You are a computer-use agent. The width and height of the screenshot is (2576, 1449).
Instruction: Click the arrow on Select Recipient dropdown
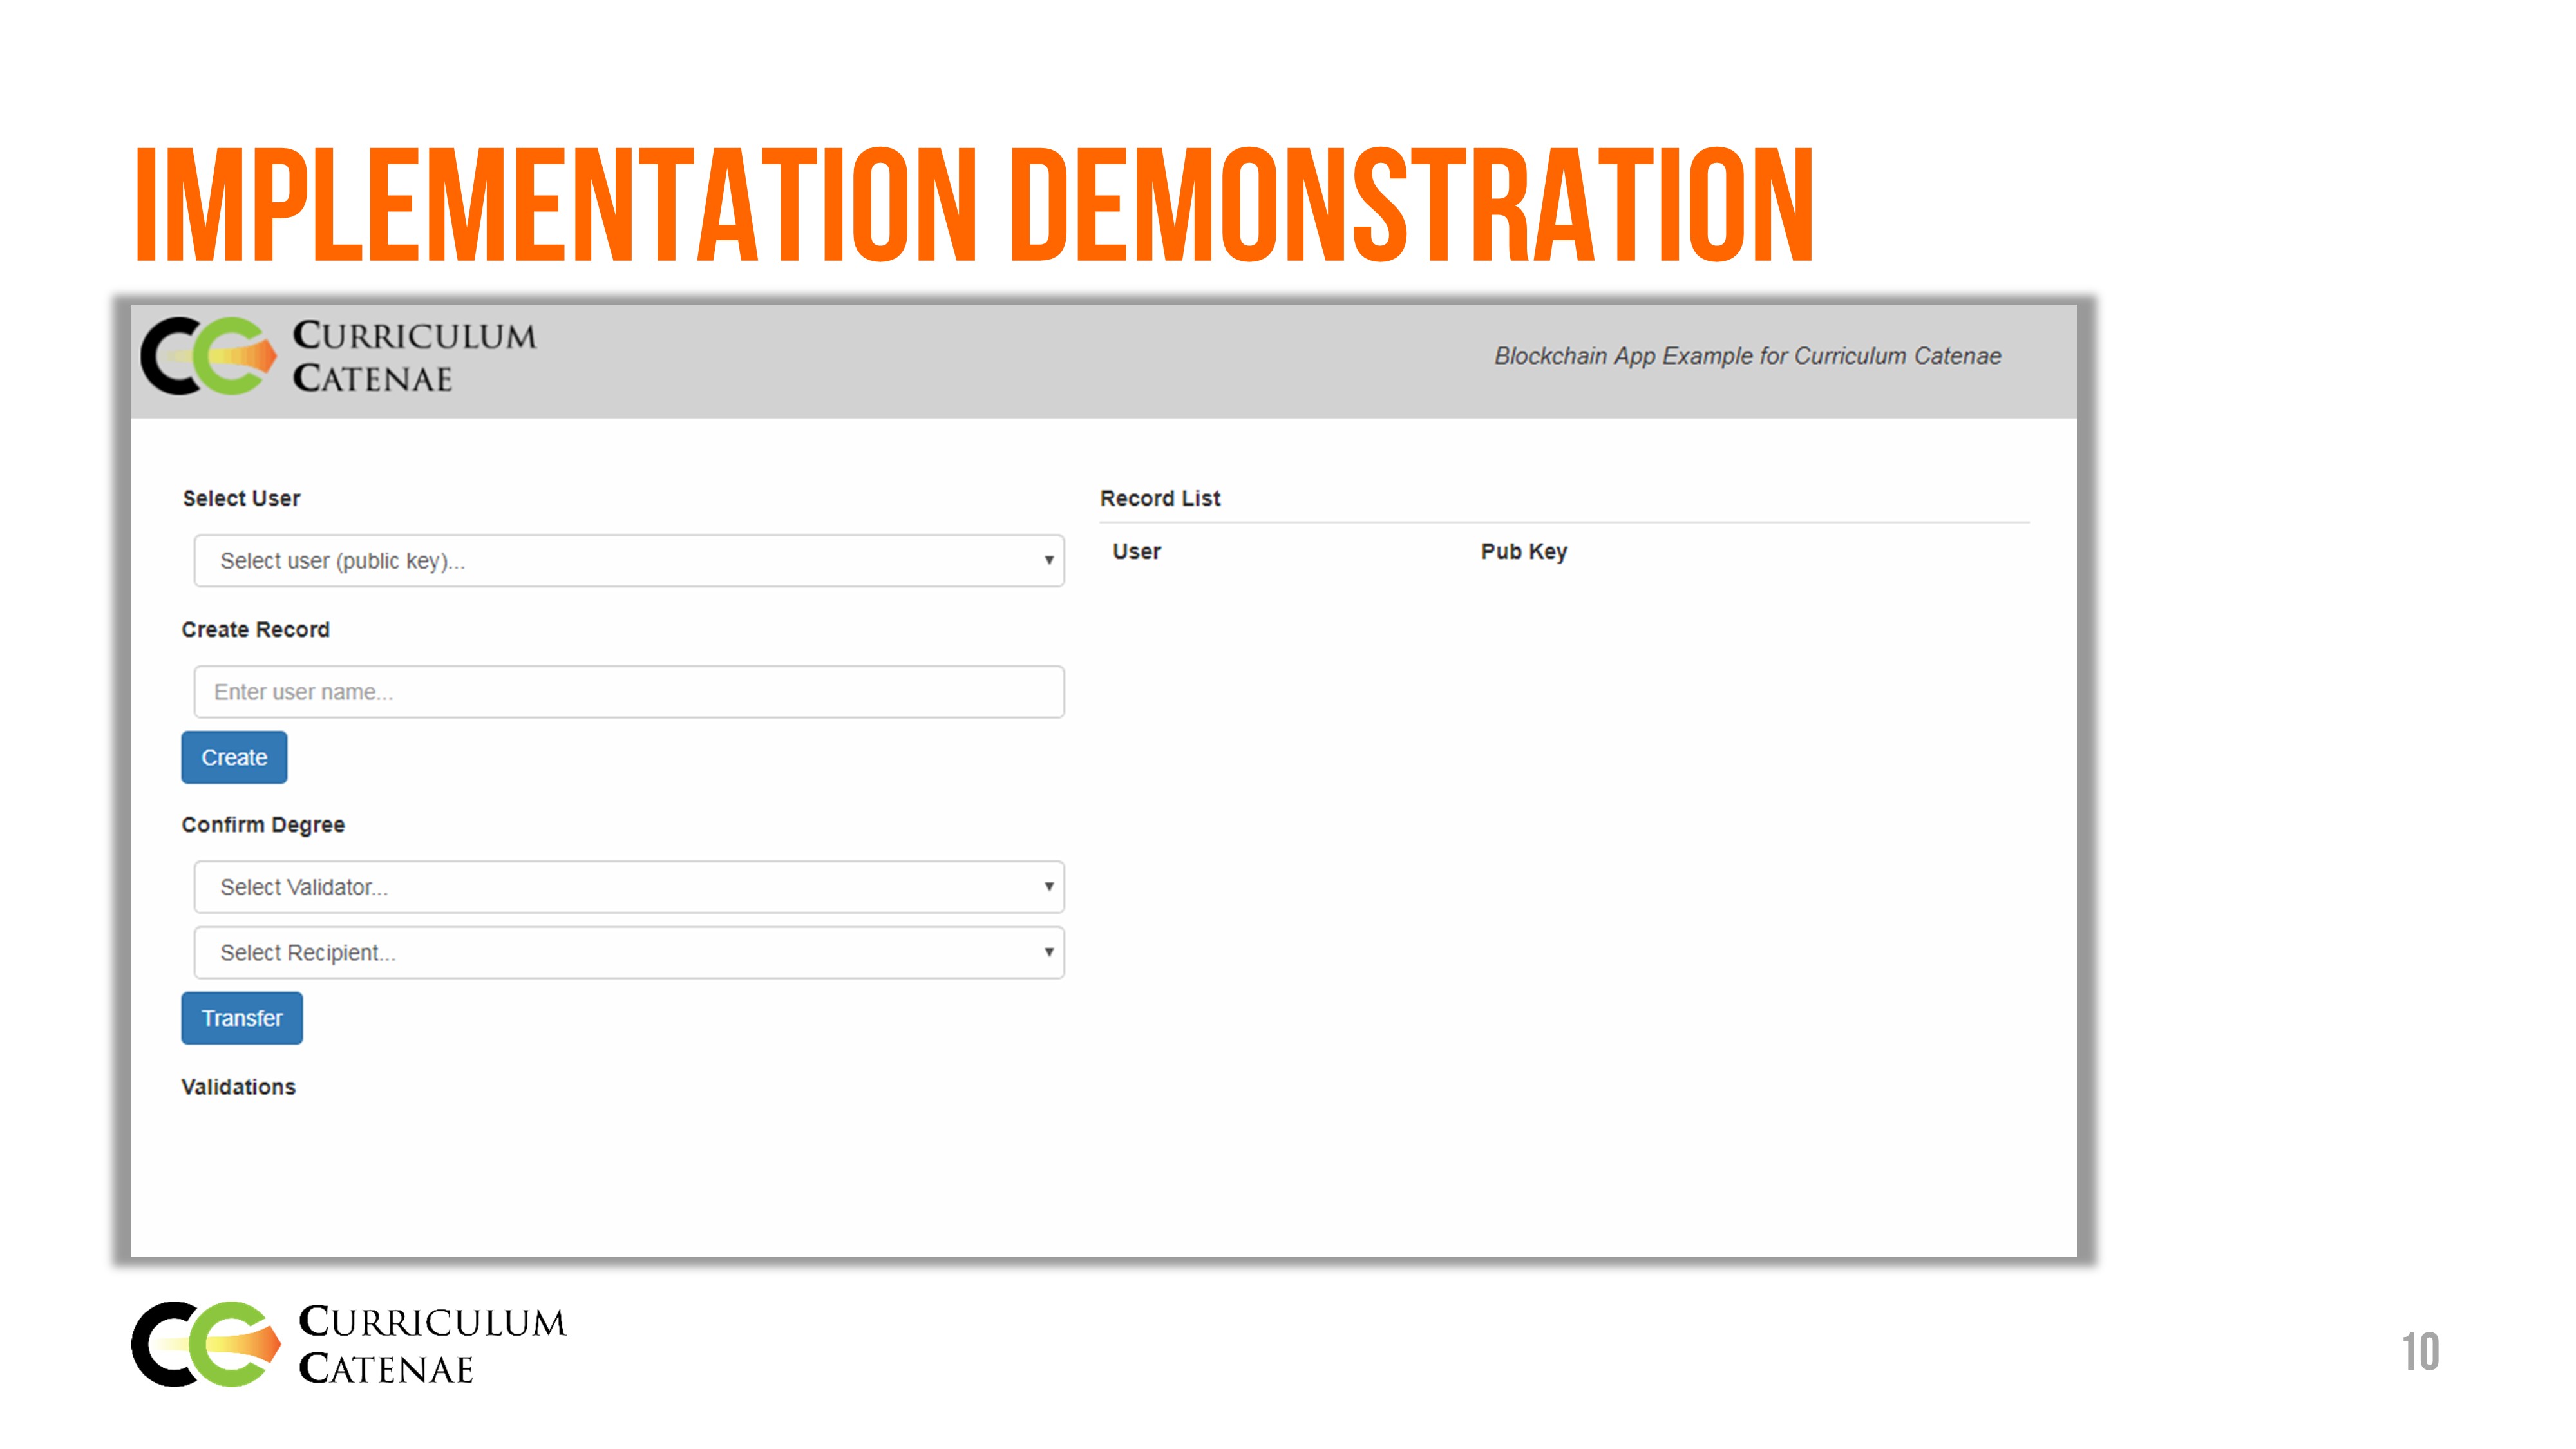coord(1048,953)
